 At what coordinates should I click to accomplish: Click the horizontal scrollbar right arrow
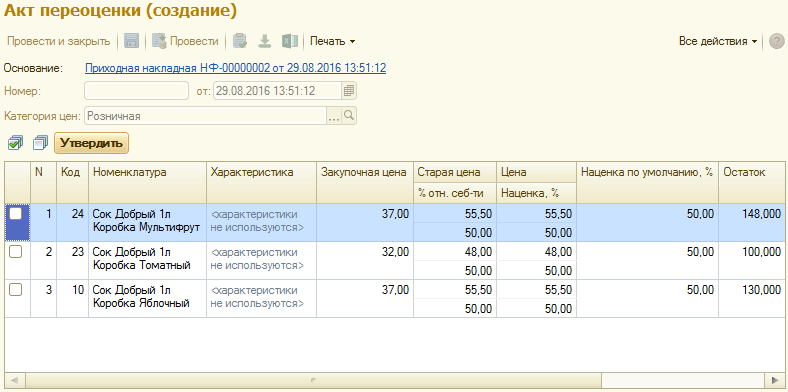[x=773, y=379]
